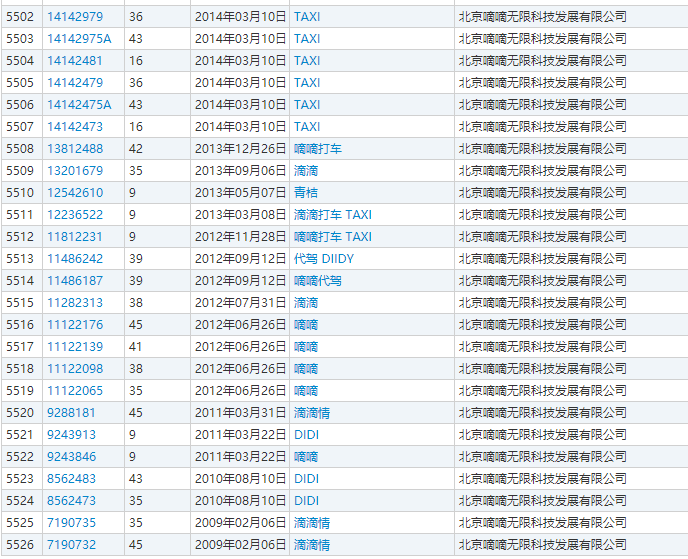The width and height of the screenshot is (688, 559).
Task: Open the 代驾 DIIDY trademark link
Action: 324,258
